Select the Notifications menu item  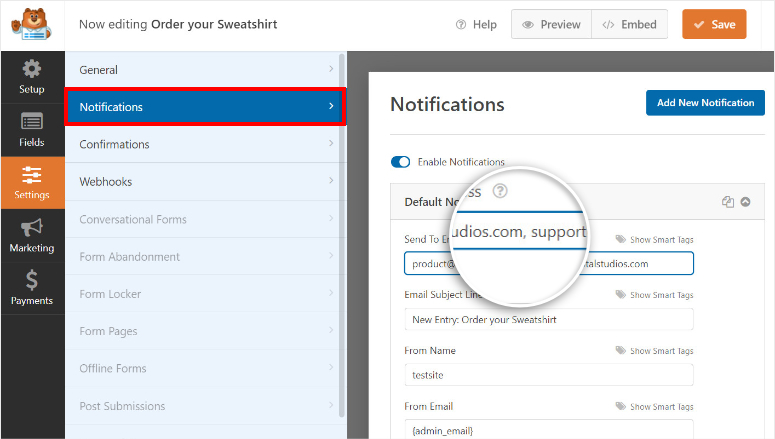(x=205, y=107)
